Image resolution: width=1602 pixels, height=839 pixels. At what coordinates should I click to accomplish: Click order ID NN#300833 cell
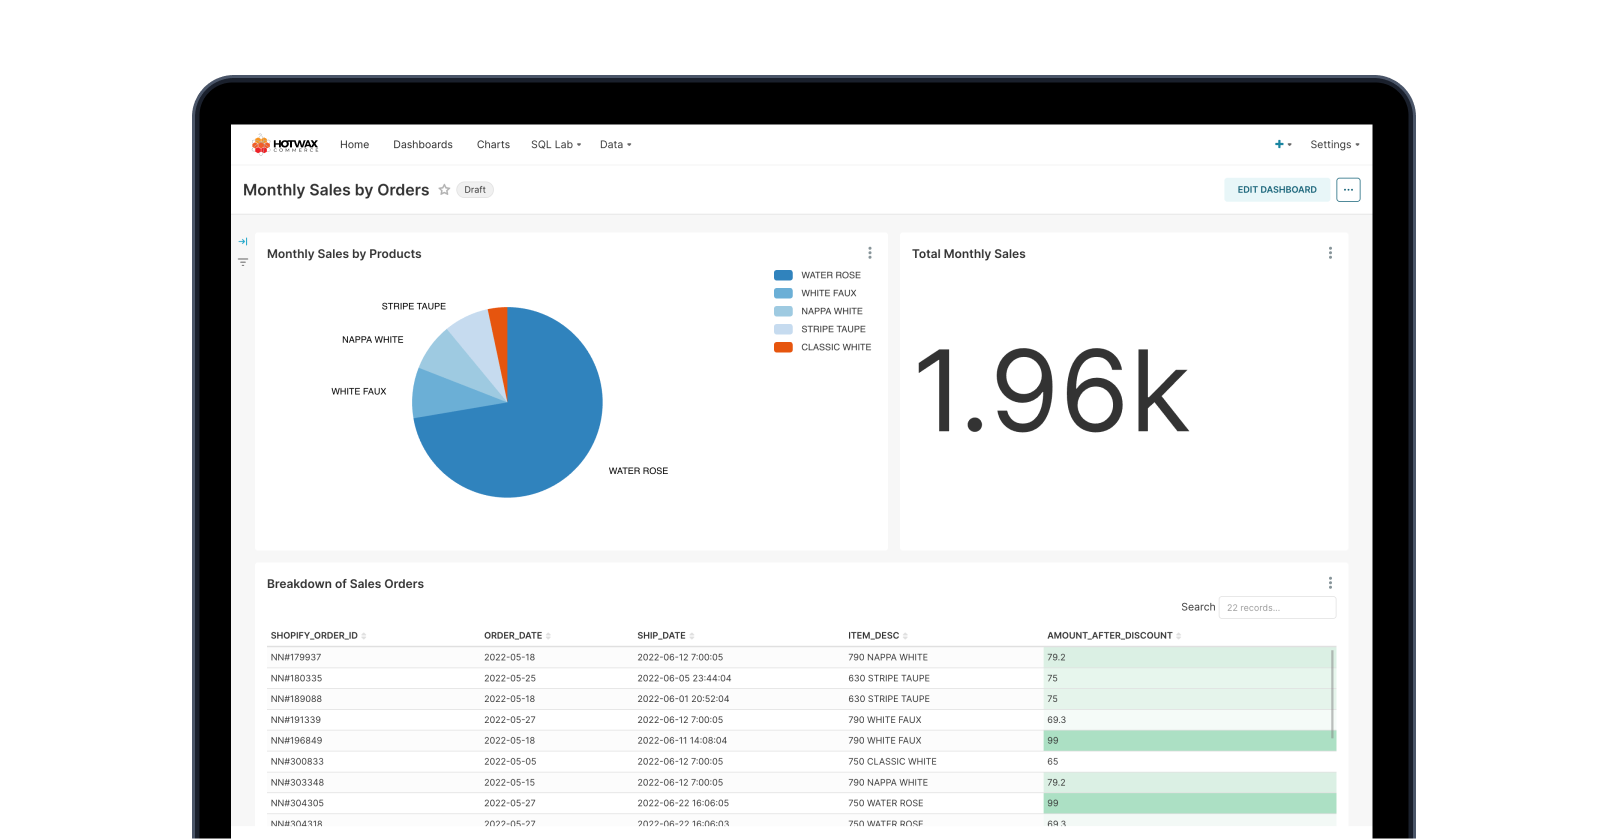(x=297, y=762)
